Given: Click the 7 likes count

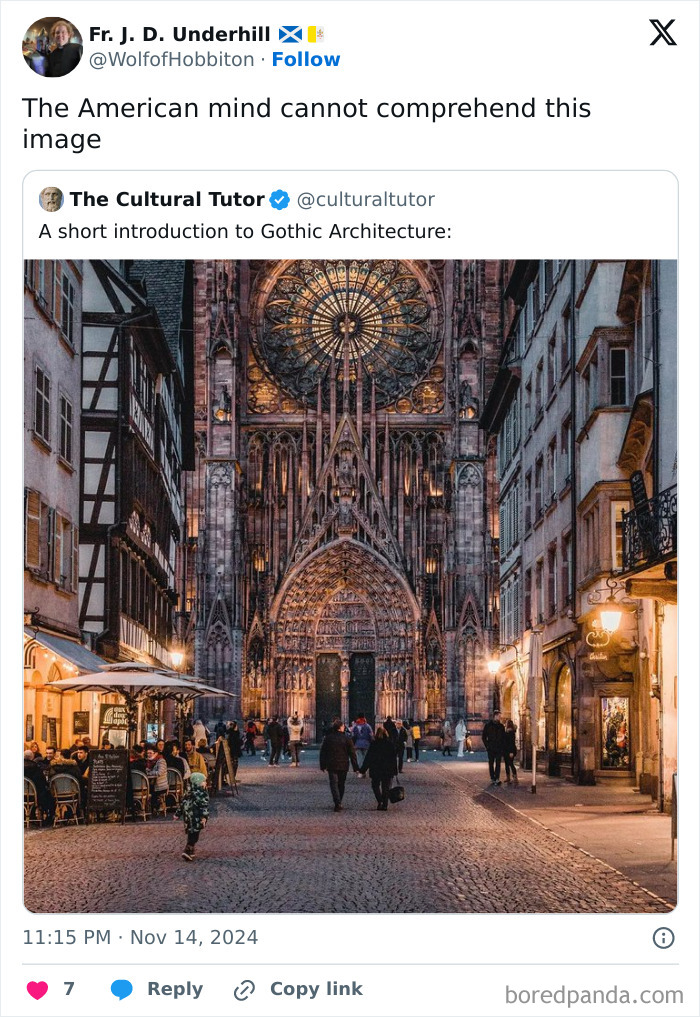Looking at the screenshot, I should (67, 989).
